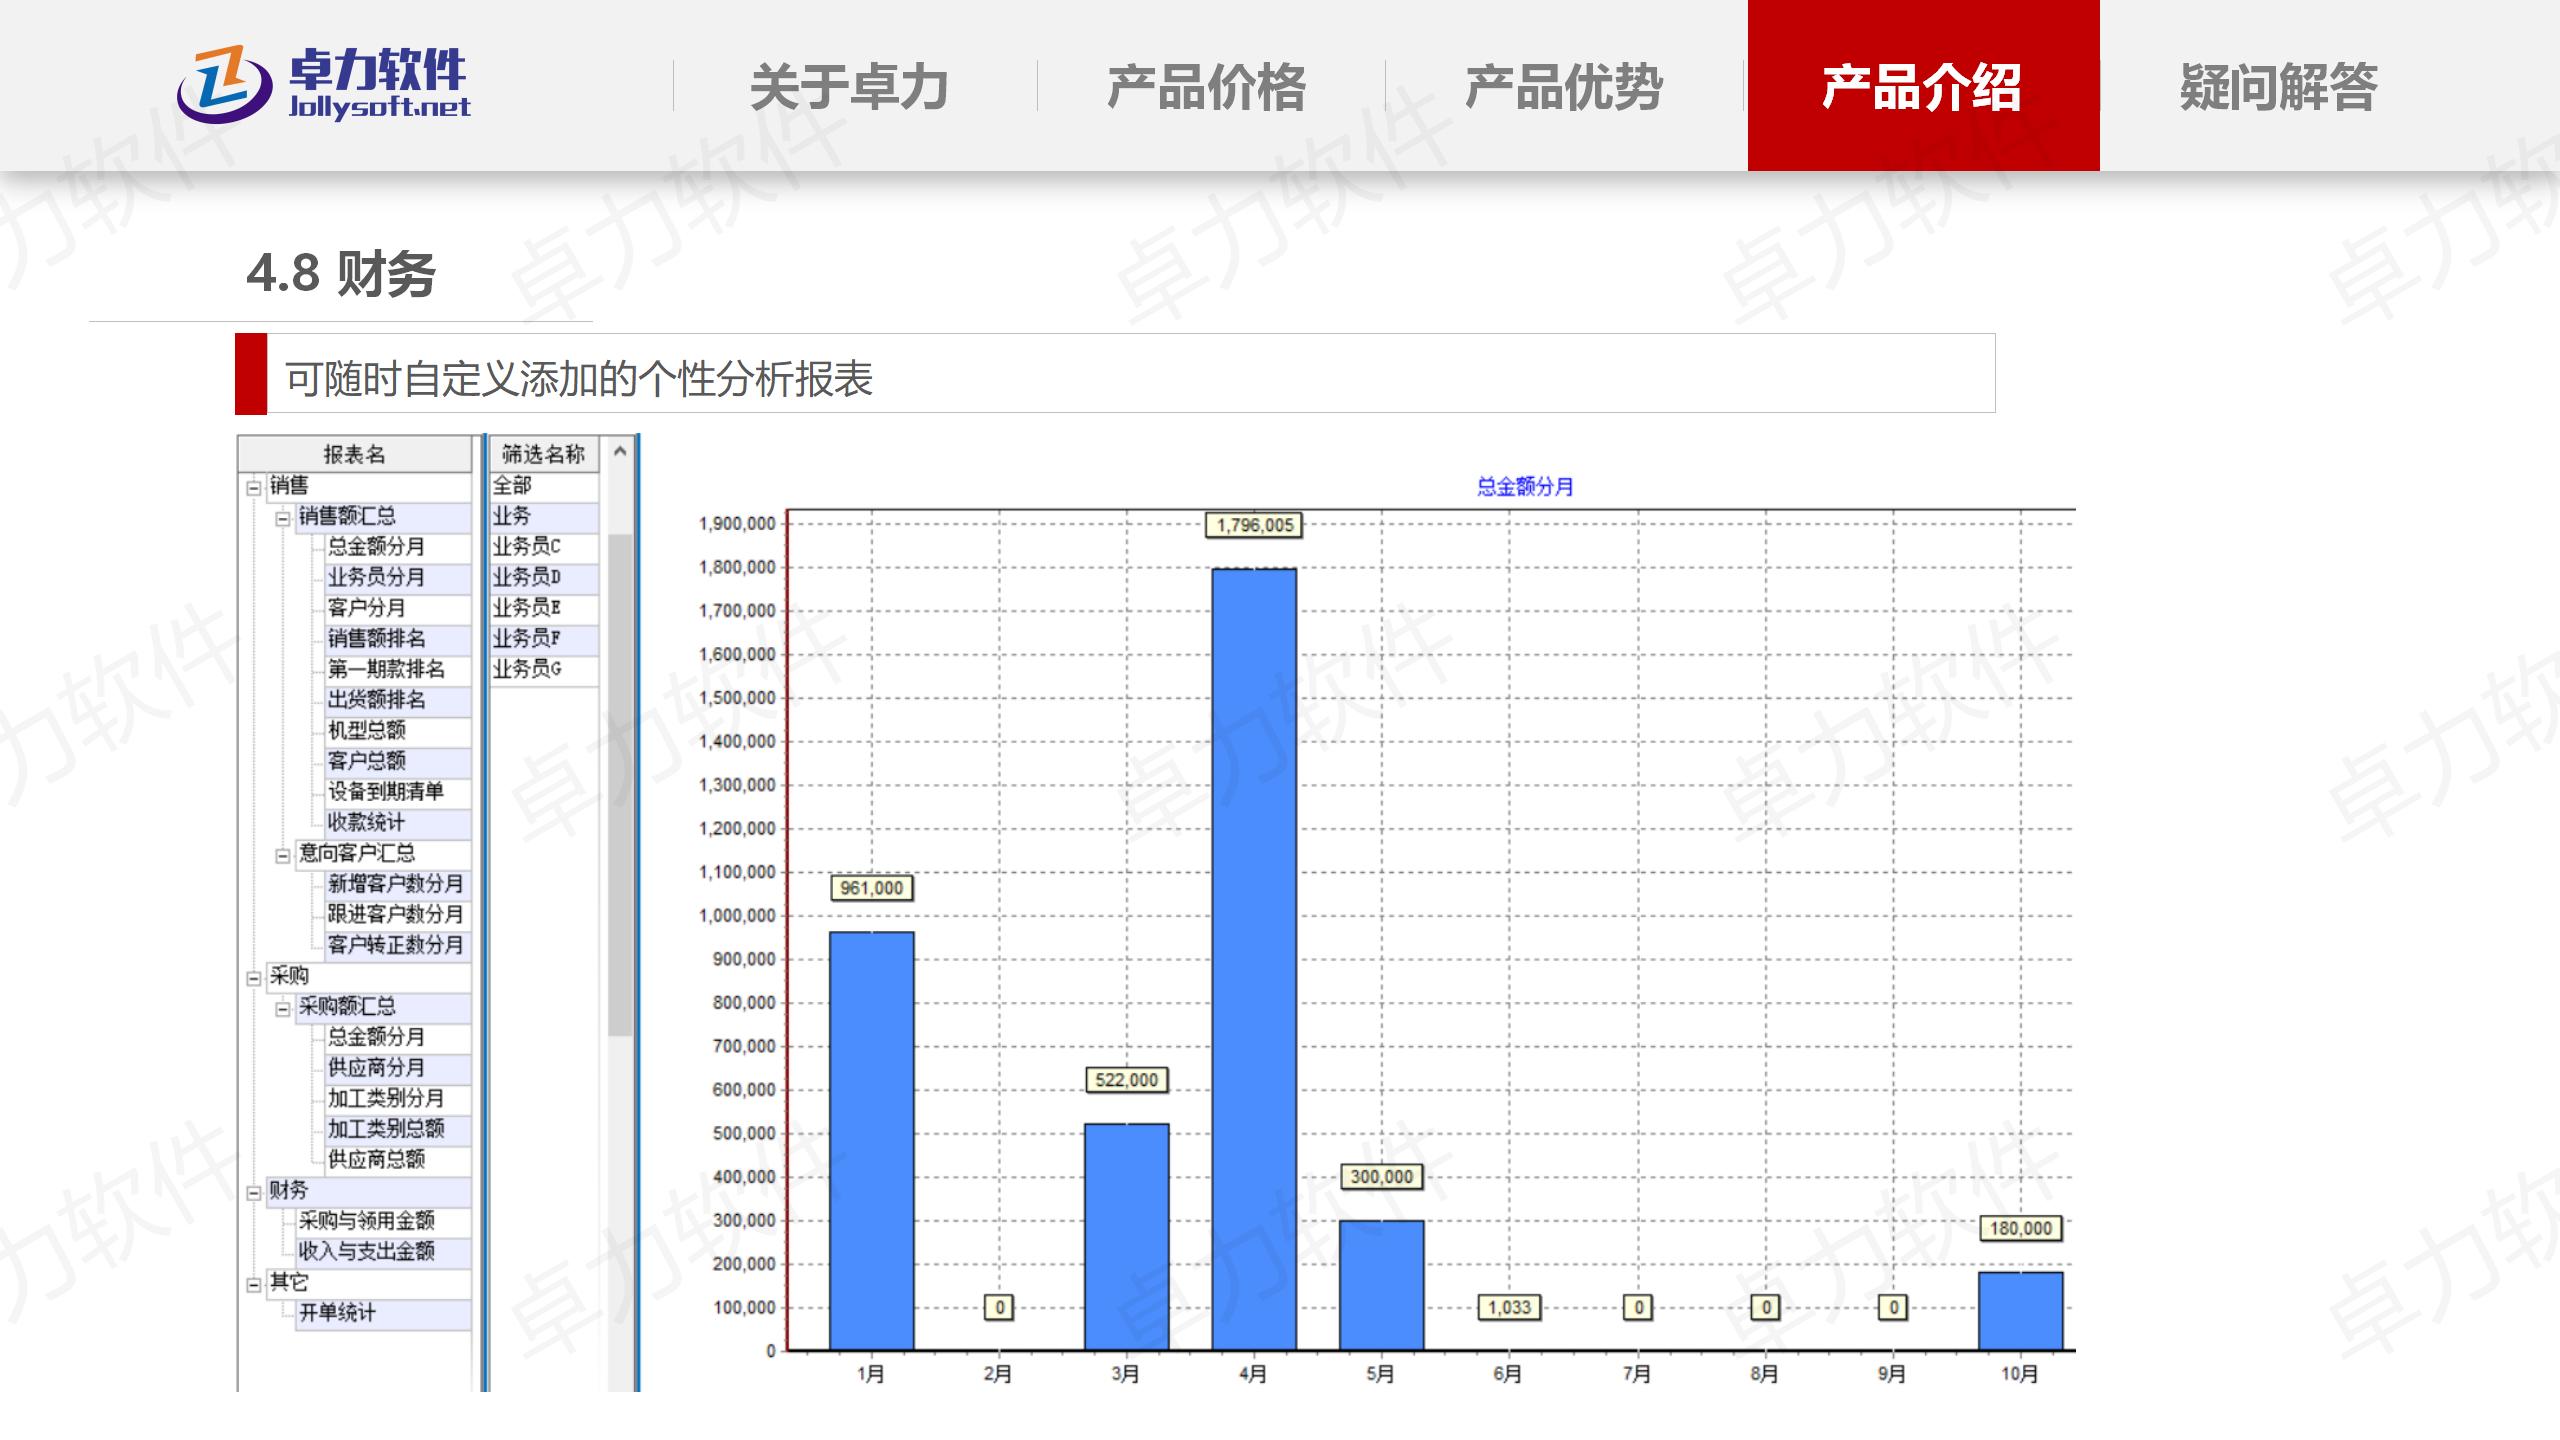The width and height of the screenshot is (2560, 1440).
Task: Select the 业务 filter
Action: pos(543,517)
